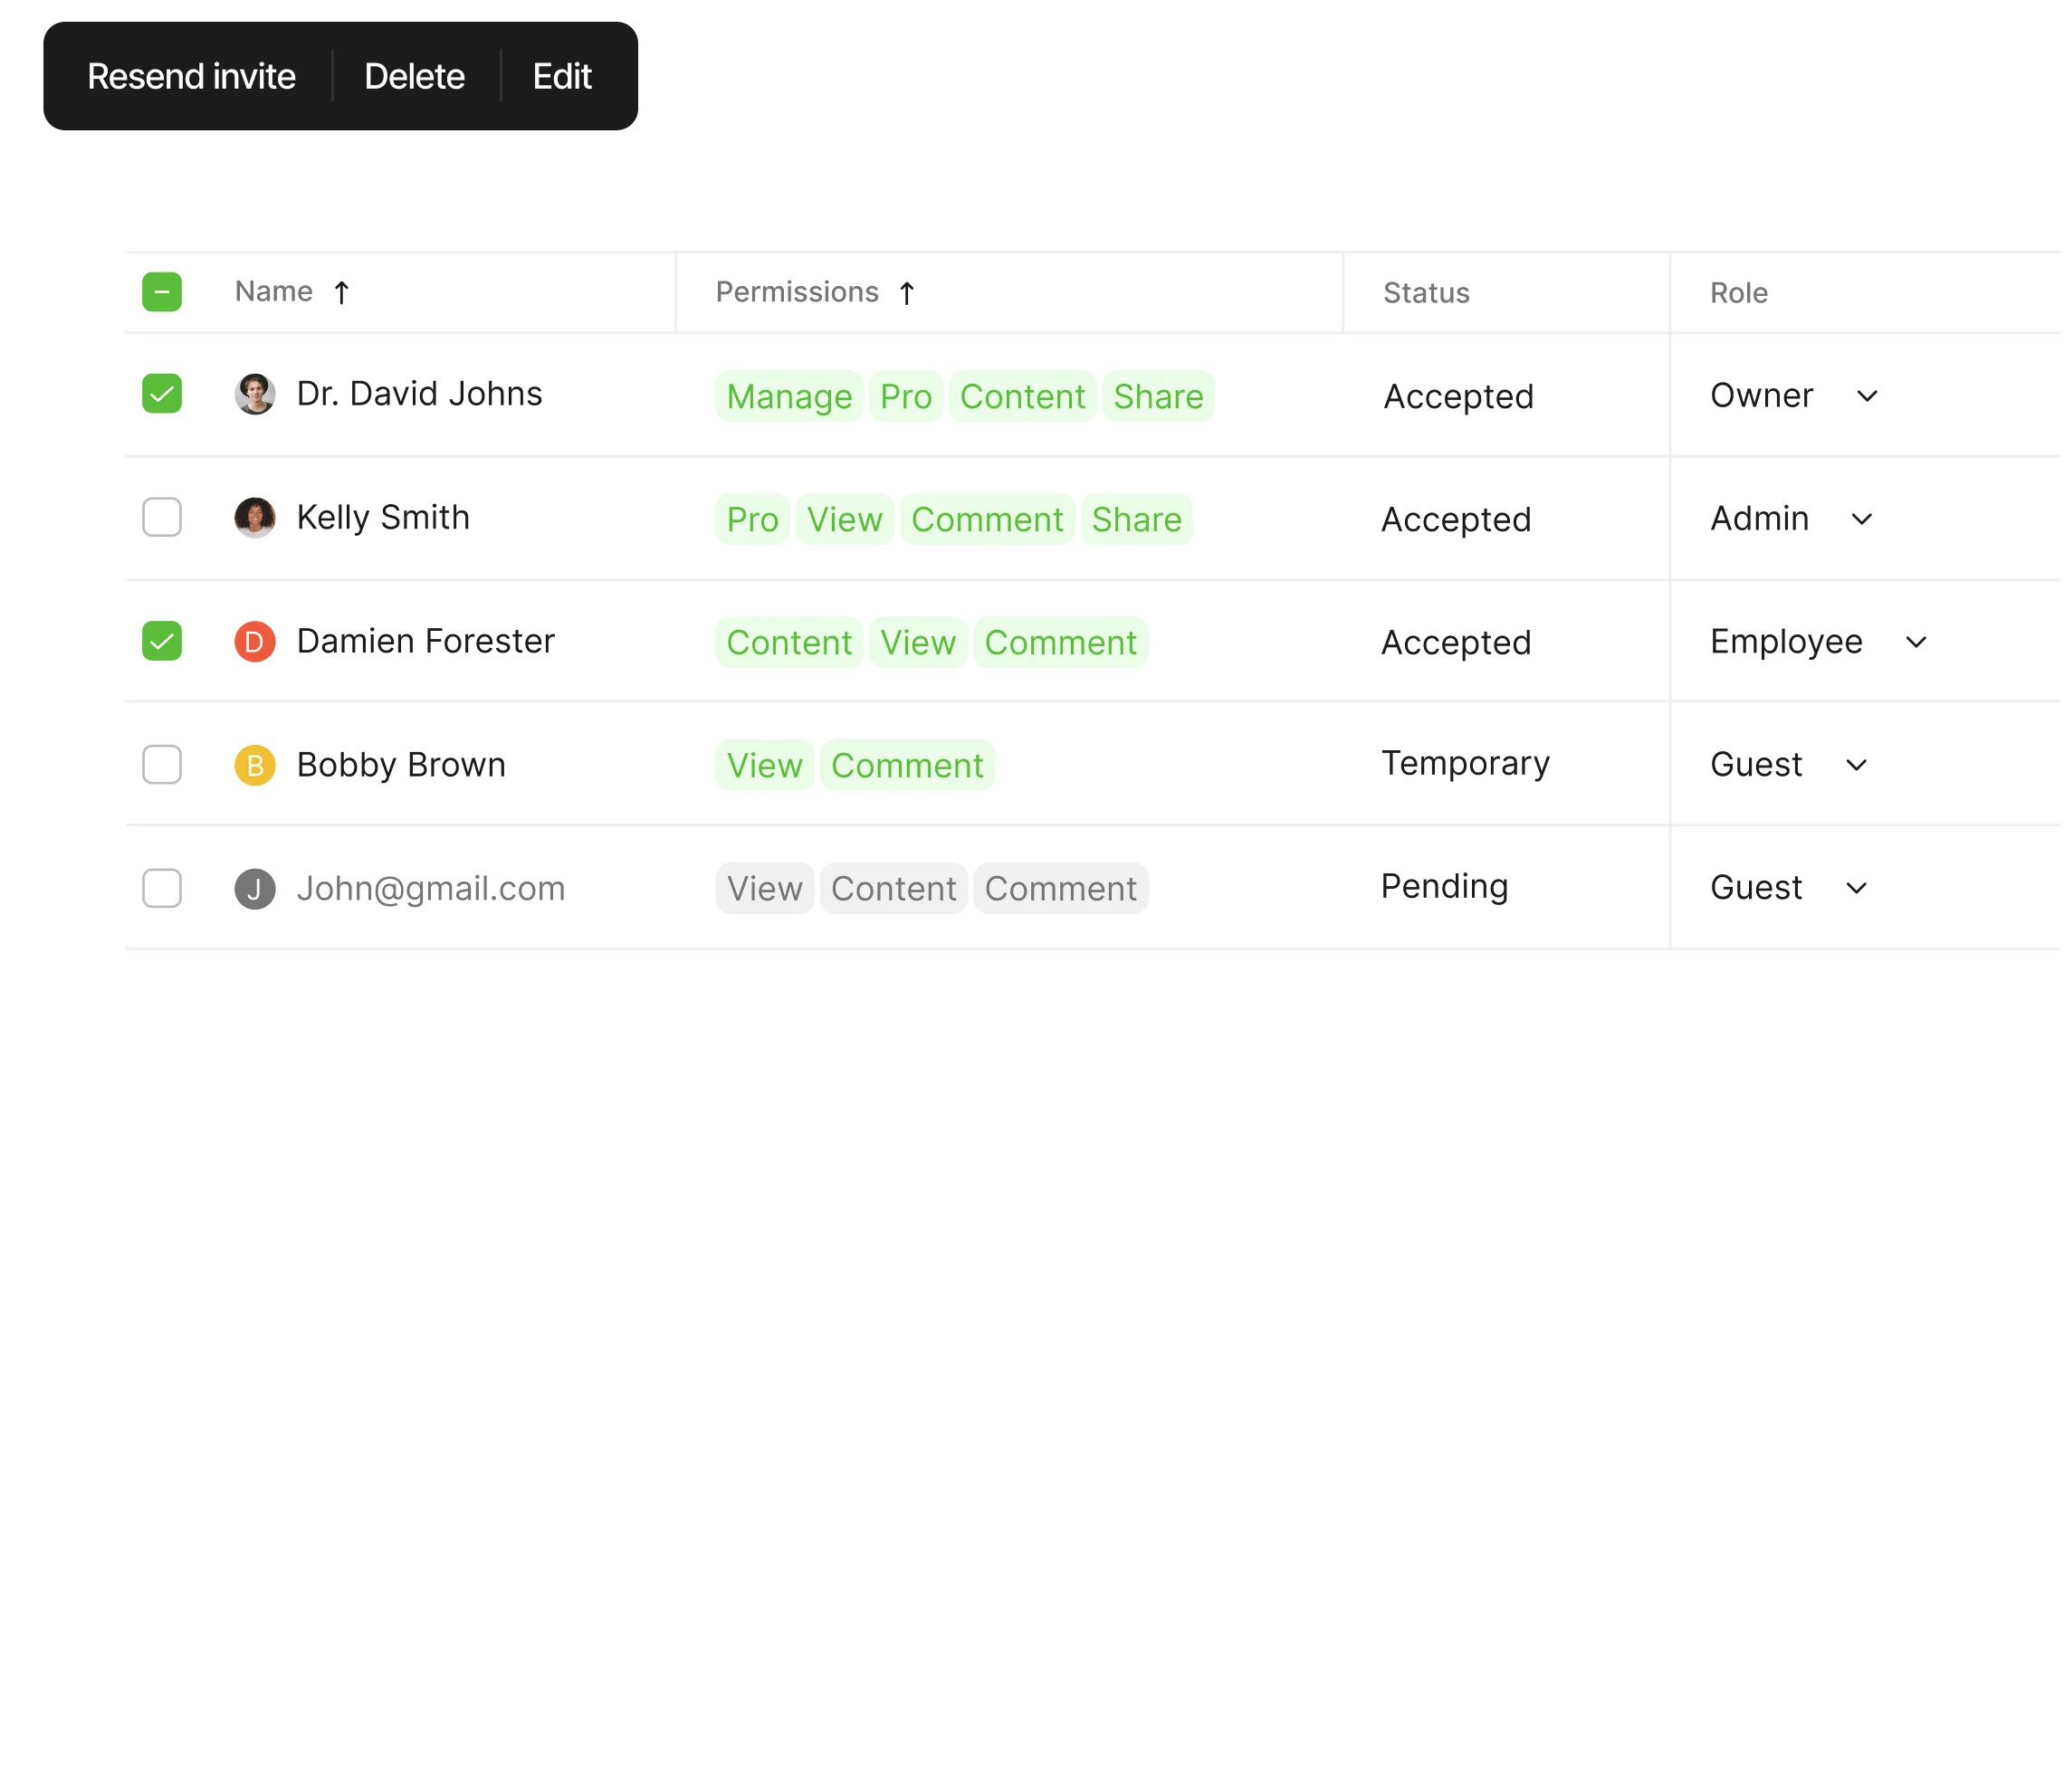The width and height of the screenshot is (2064, 1792).
Task: Click the Status column header
Action: click(1425, 293)
